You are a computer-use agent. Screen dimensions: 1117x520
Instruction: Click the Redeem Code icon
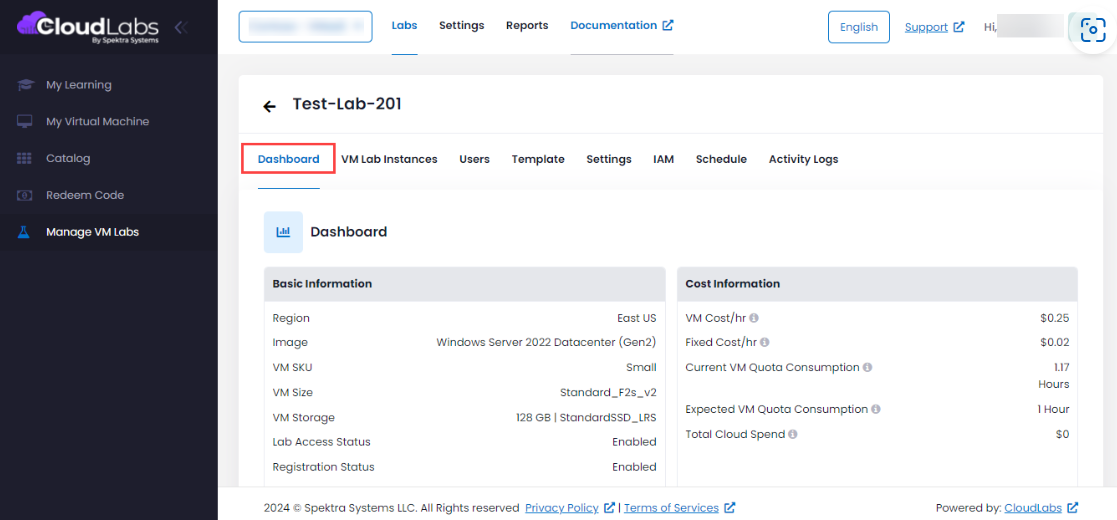(x=25, y=195)
